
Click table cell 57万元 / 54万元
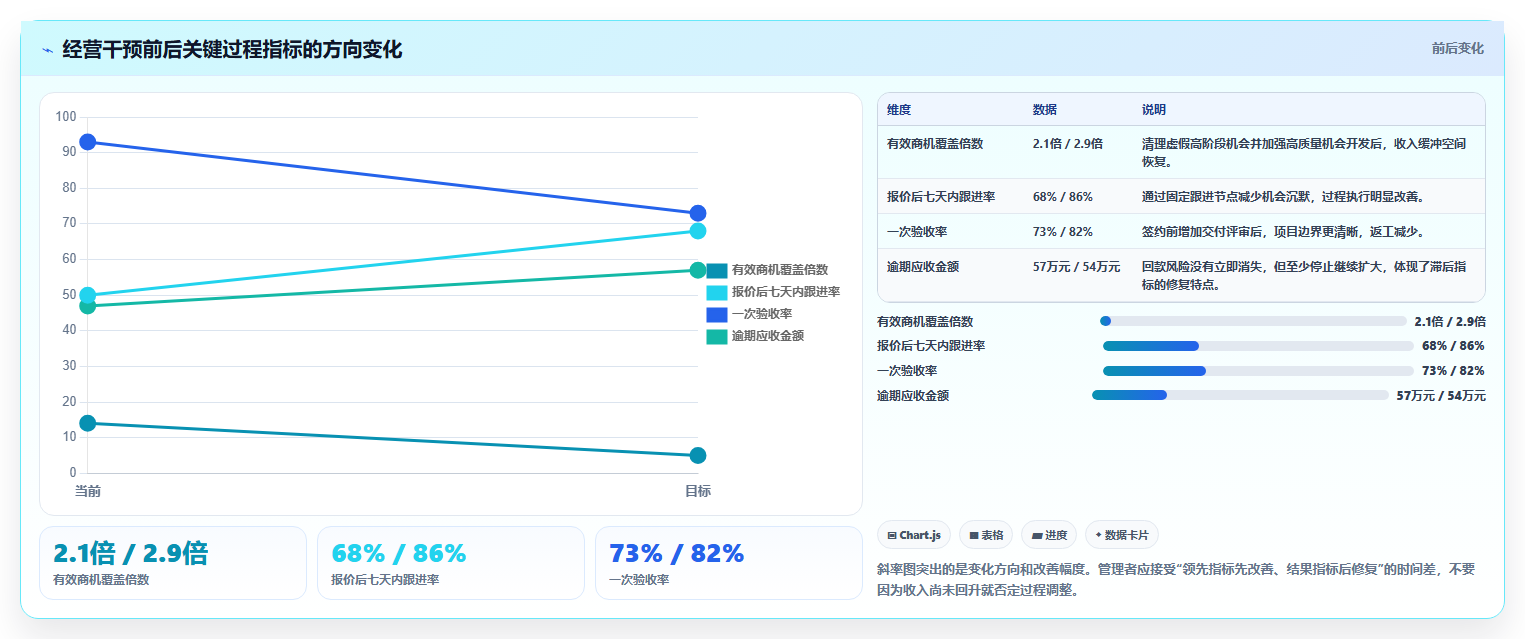(x=1077, y=266)
